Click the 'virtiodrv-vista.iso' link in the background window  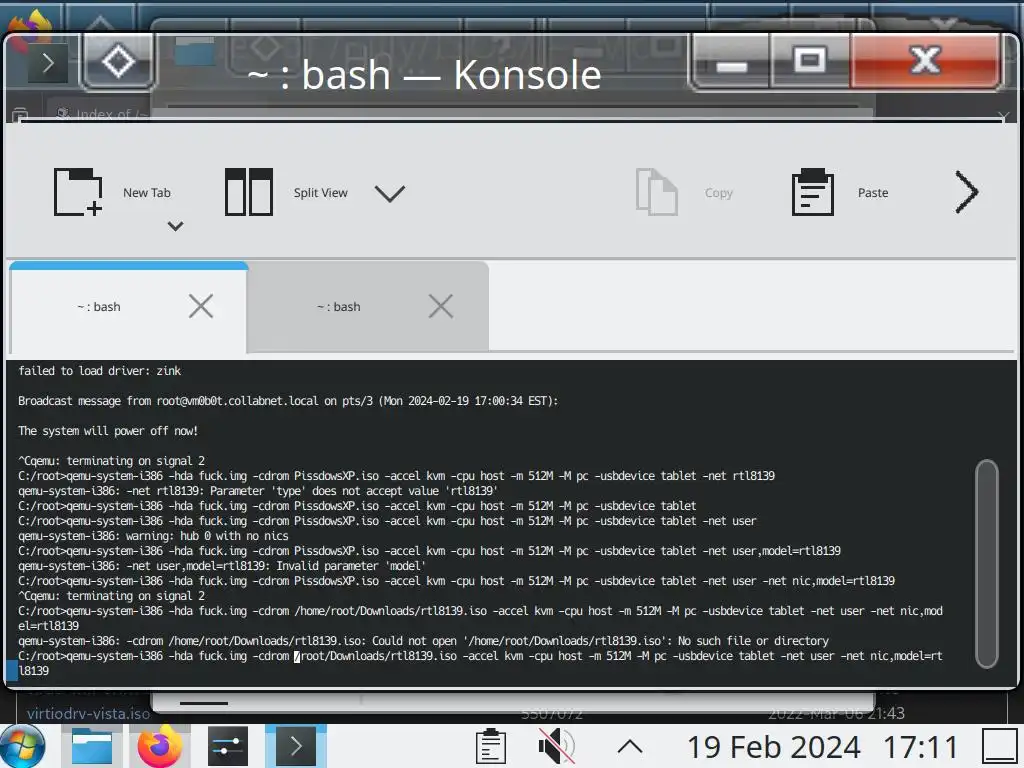(x=88, y=713)
